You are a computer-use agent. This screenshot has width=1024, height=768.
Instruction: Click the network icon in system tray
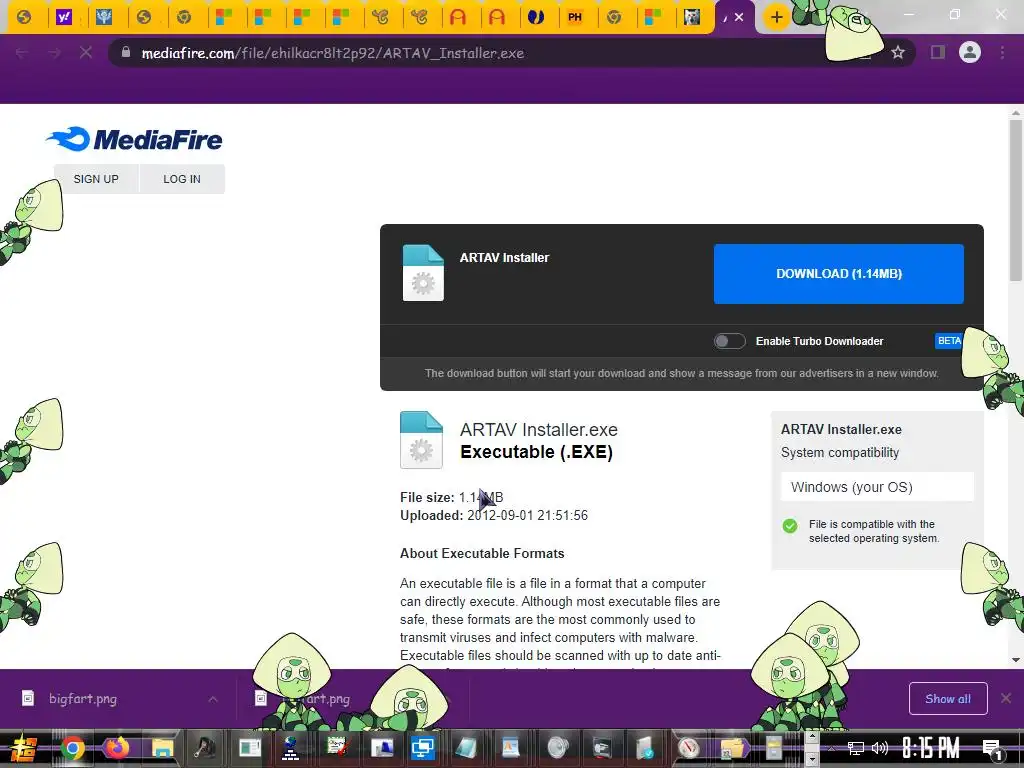[856, 748]
